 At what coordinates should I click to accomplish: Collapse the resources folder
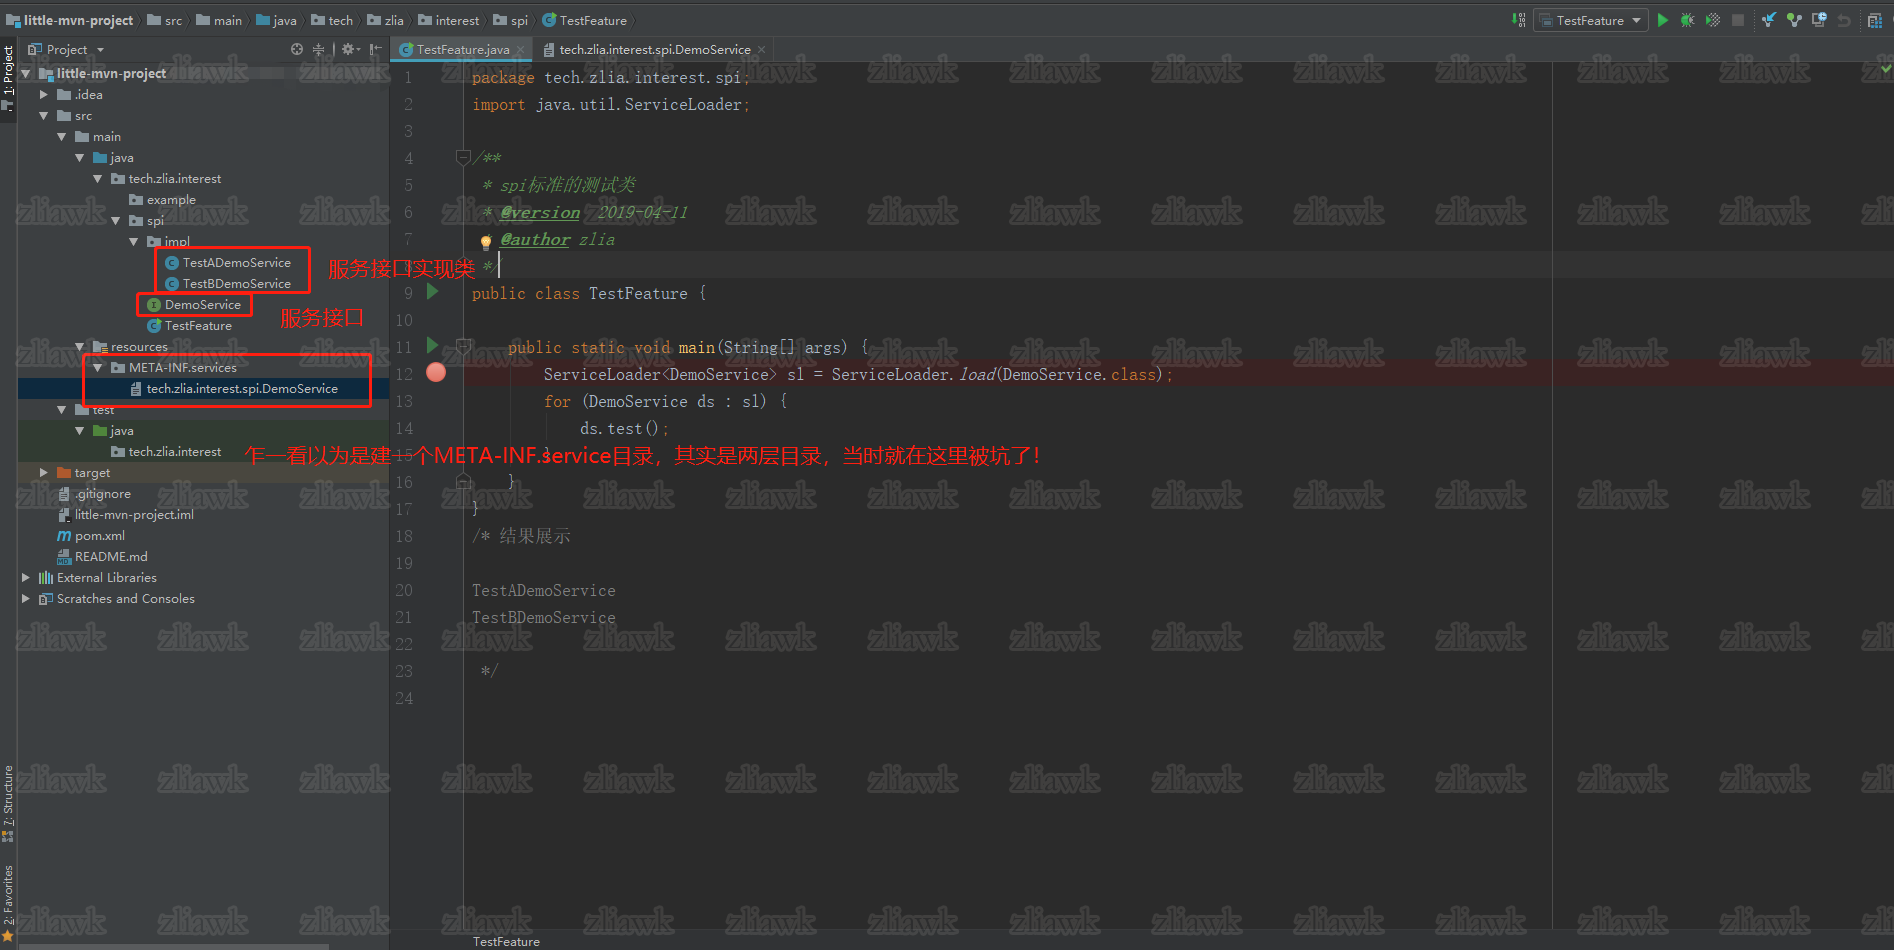80,347
